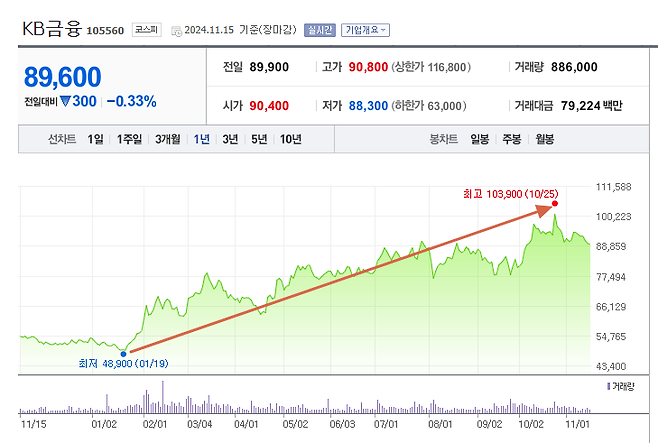Click the blue 최저 48,900 low marker

click(x=123, y=353)
